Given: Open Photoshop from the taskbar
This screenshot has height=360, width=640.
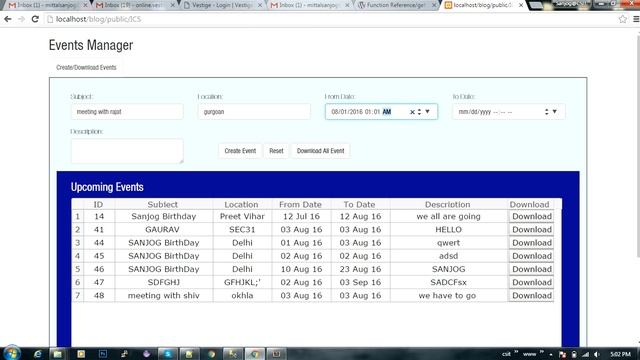Looking at the screenshot, I should [x=103, y=354].
